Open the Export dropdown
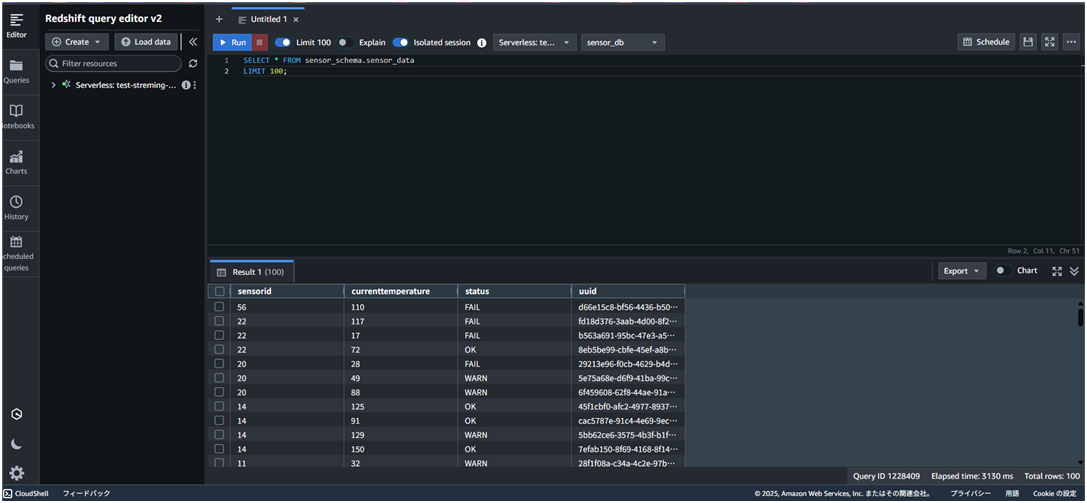1087x503 pixels. [x=962, y=271]
